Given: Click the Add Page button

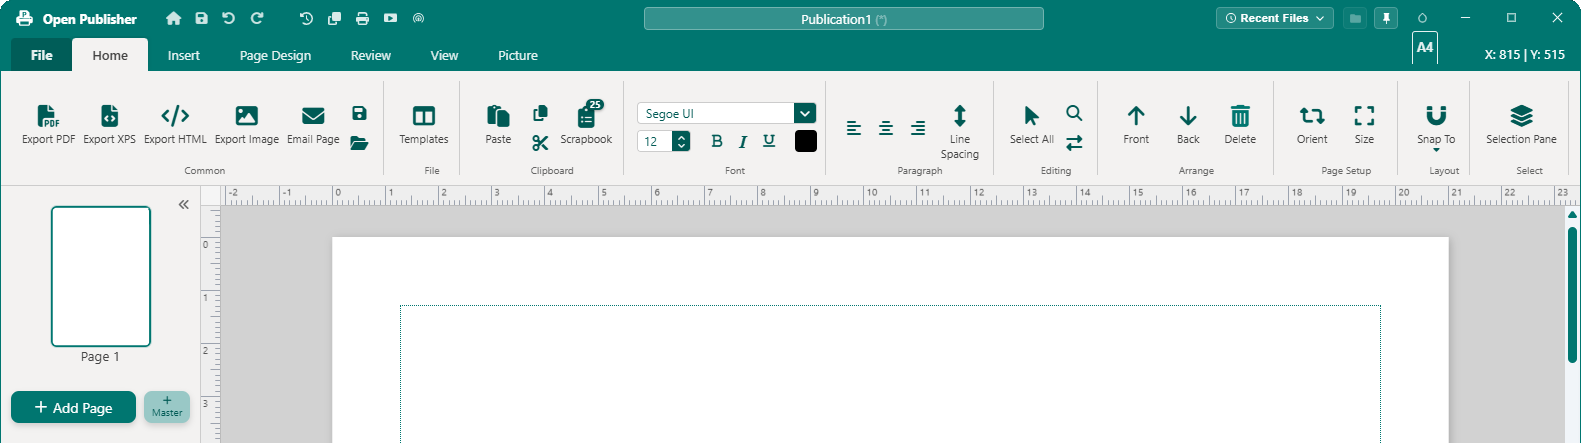Looking at the screenshot, I should tap(73, 407).
